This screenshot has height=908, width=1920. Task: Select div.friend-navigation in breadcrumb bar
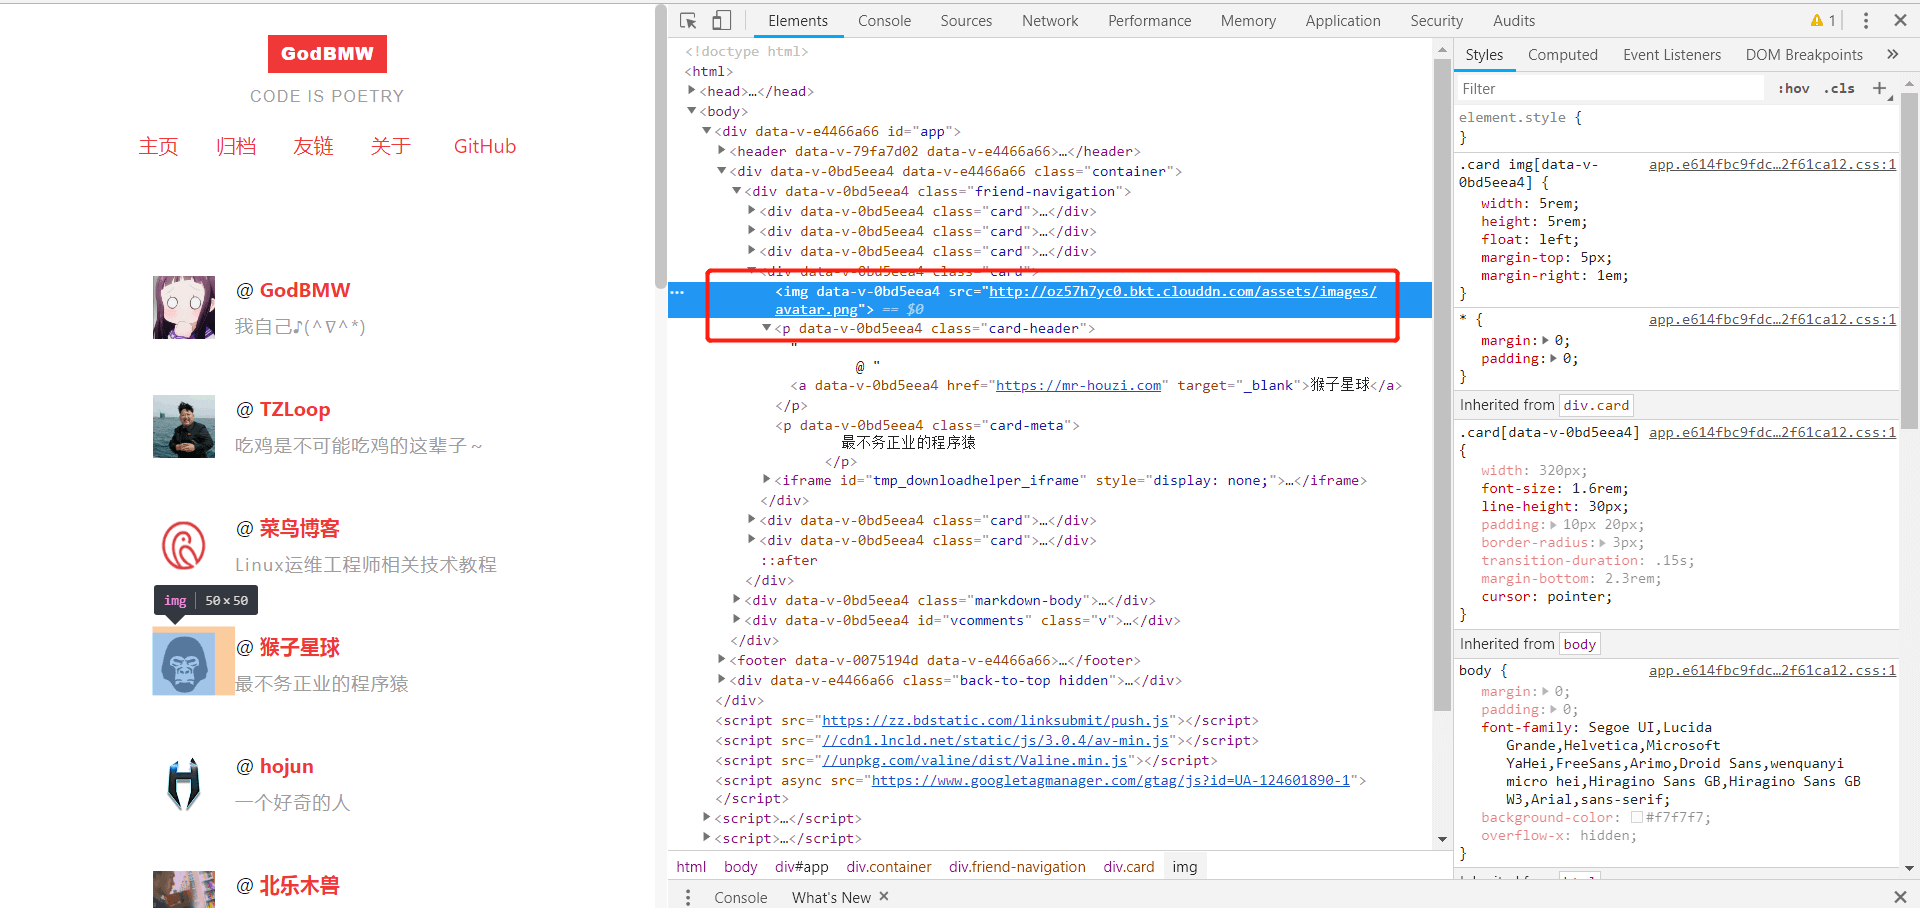(x=1017, y=866)
